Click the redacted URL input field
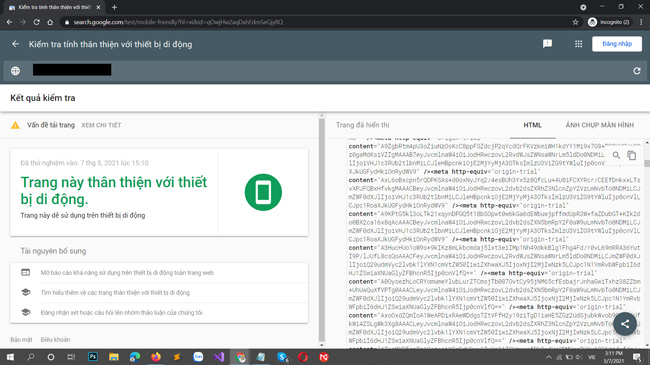The image size is (650, 365). pos(72,70)
